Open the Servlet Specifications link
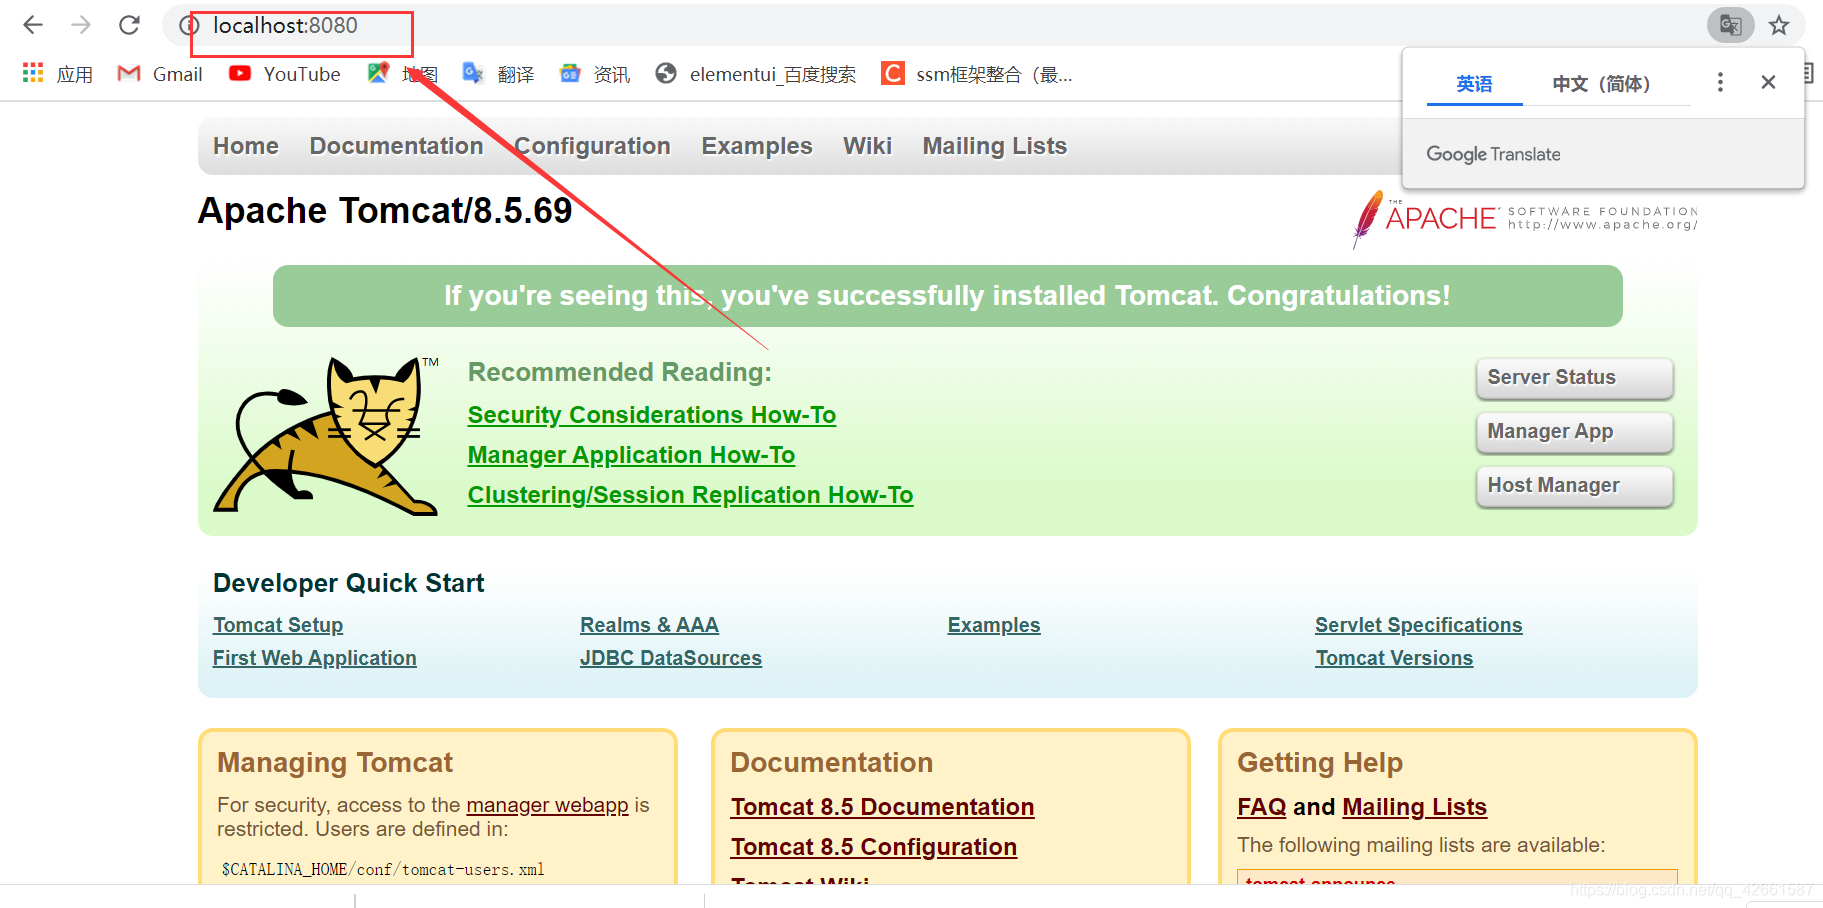 click(1419, 625)
